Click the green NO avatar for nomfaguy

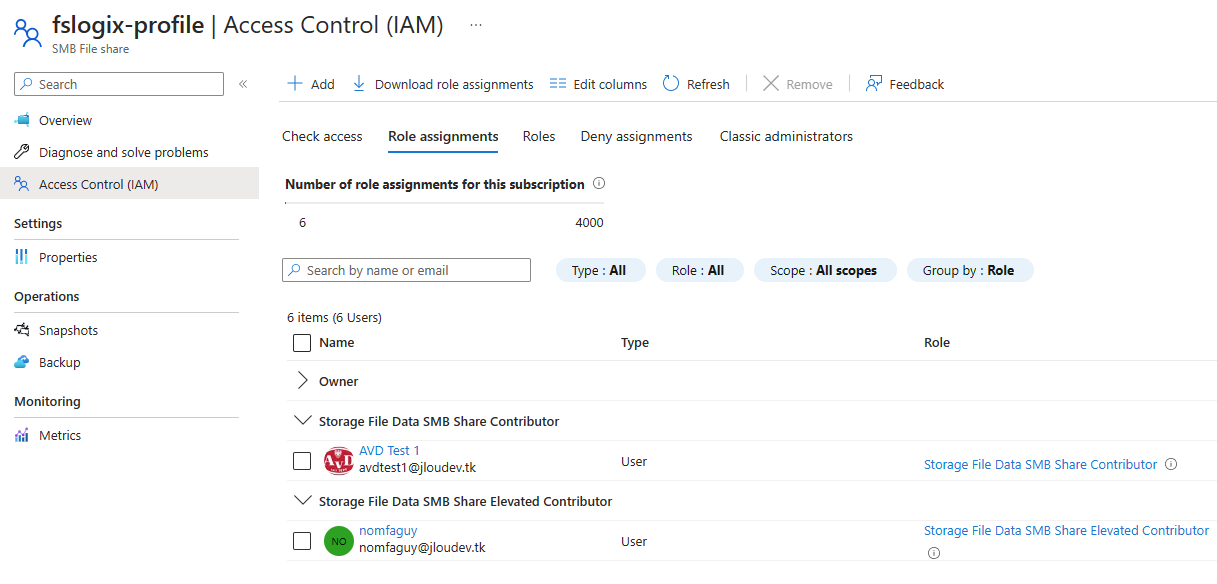(339, 541)
